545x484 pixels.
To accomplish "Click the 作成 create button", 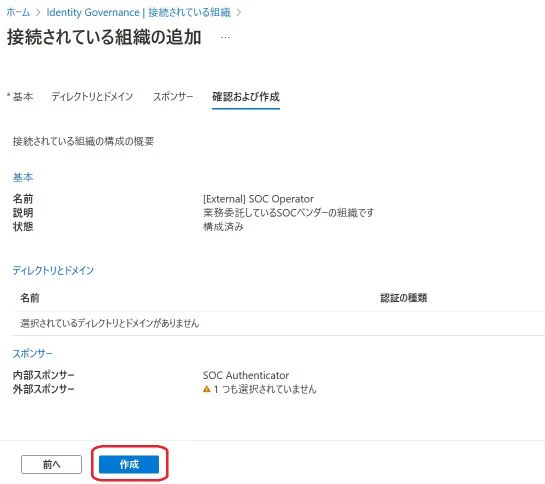I will pyautogui.click(x=129, y=464).
